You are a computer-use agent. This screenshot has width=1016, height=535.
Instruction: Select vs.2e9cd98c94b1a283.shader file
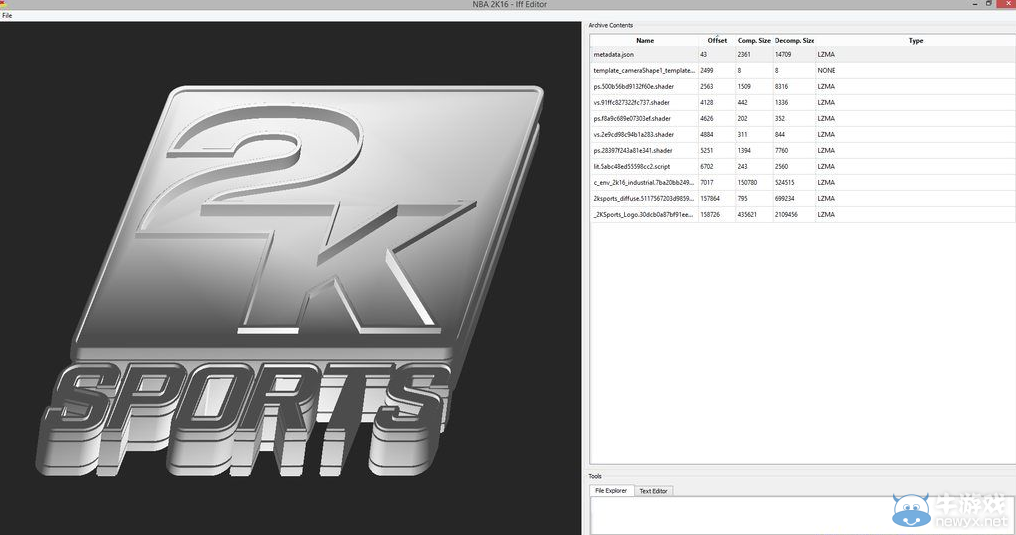pyautogui.click(x=634, y=135)
